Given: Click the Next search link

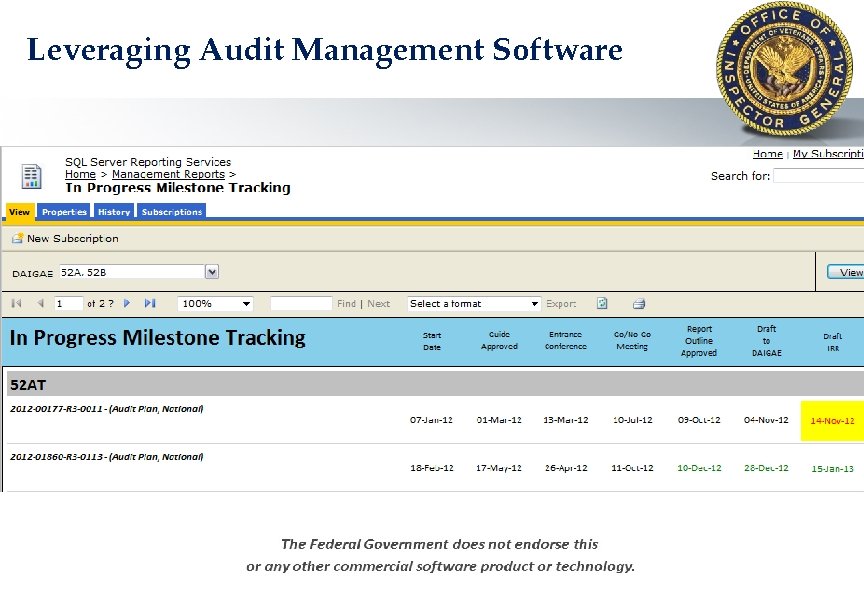Looking at the screenshot, I should coord(379,304).
